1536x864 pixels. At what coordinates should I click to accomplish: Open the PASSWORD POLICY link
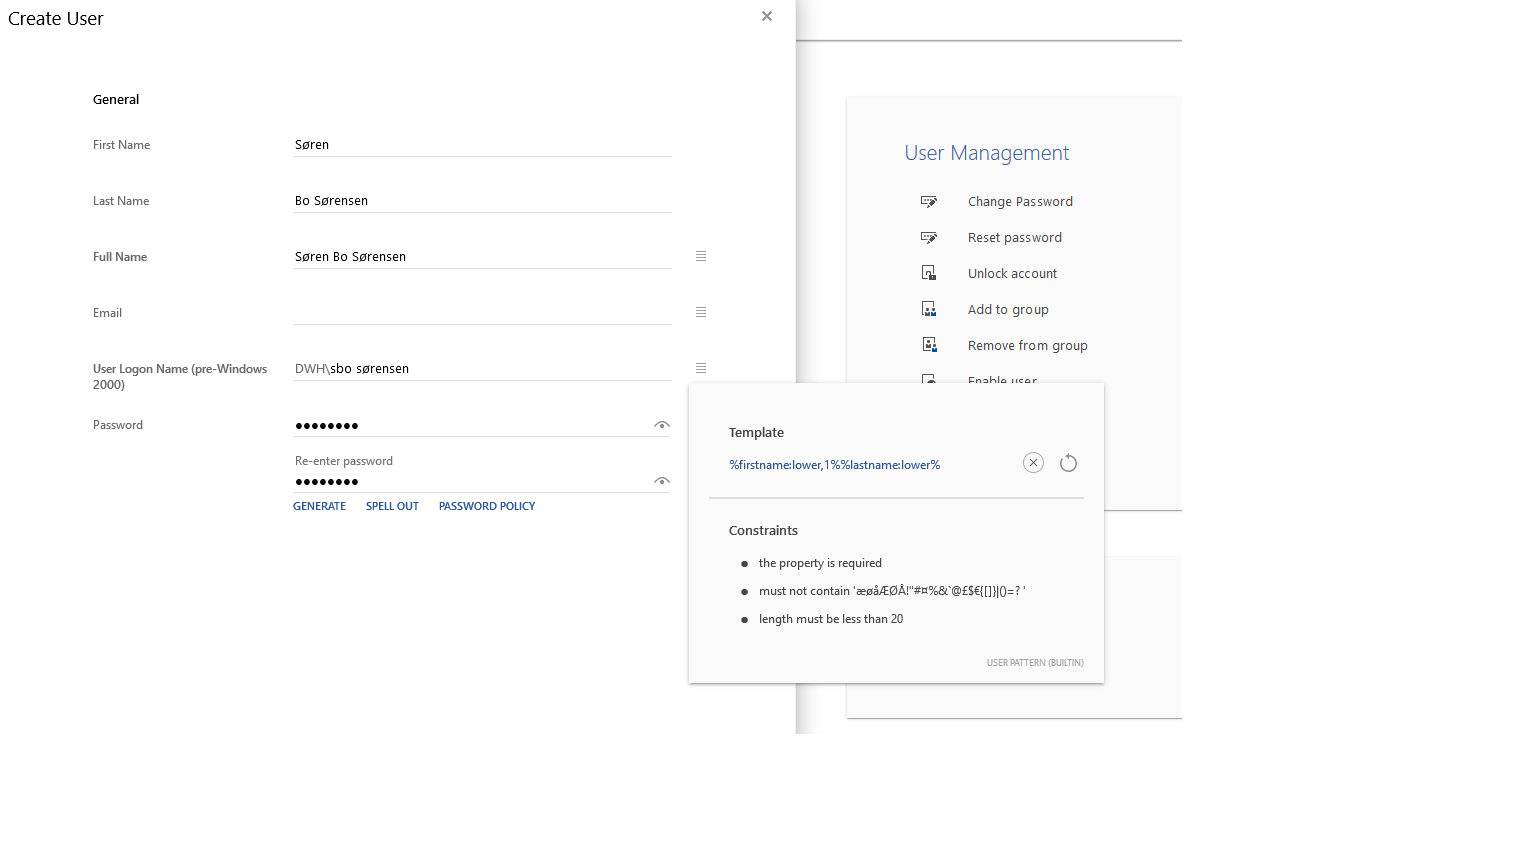click(x=487, y=506)
